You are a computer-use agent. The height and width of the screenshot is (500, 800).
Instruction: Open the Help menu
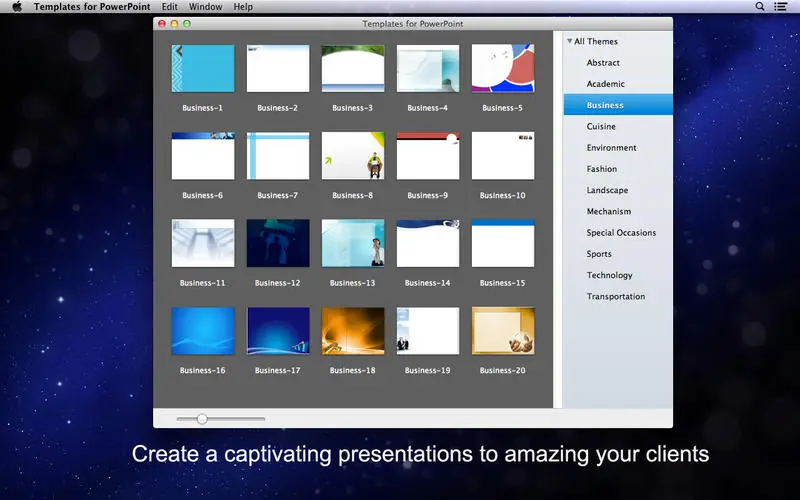[x=243, y=7]
